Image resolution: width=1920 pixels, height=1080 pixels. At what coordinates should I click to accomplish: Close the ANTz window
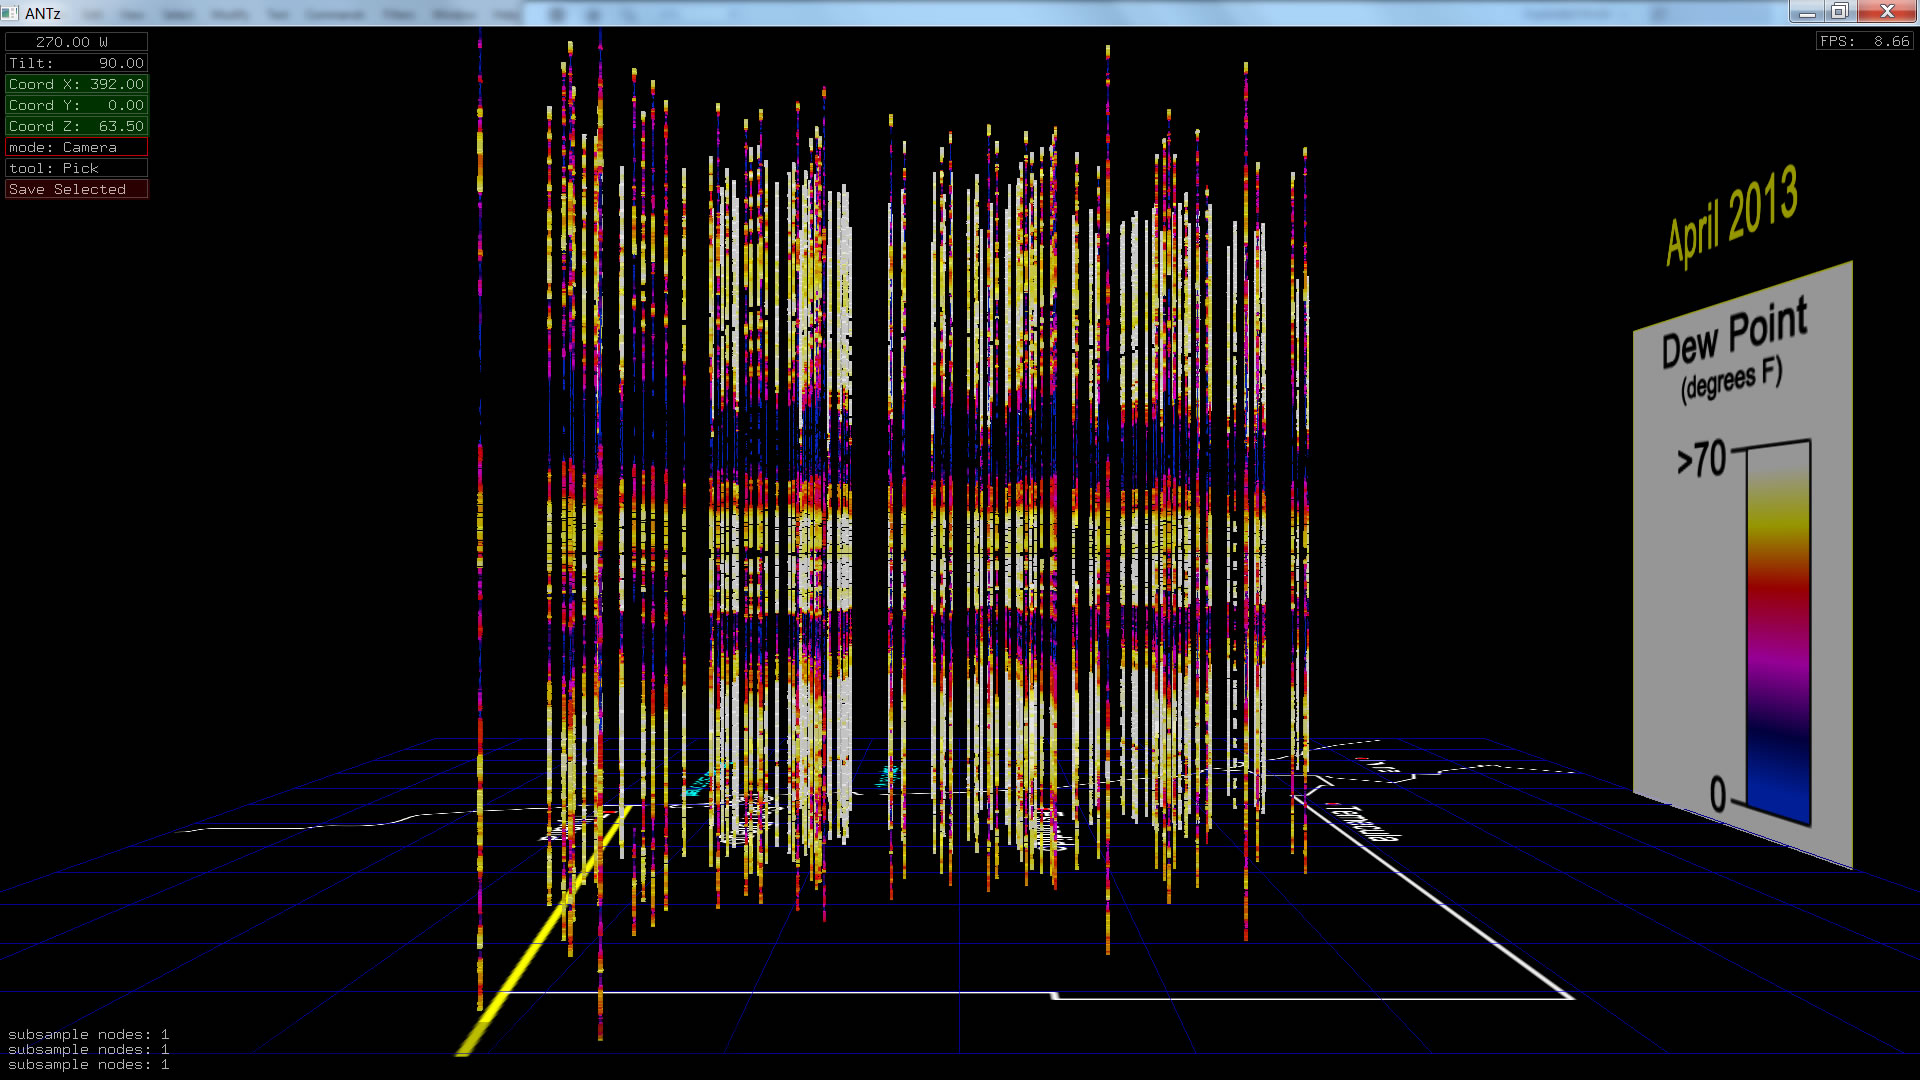click(x=1887, y=12)
